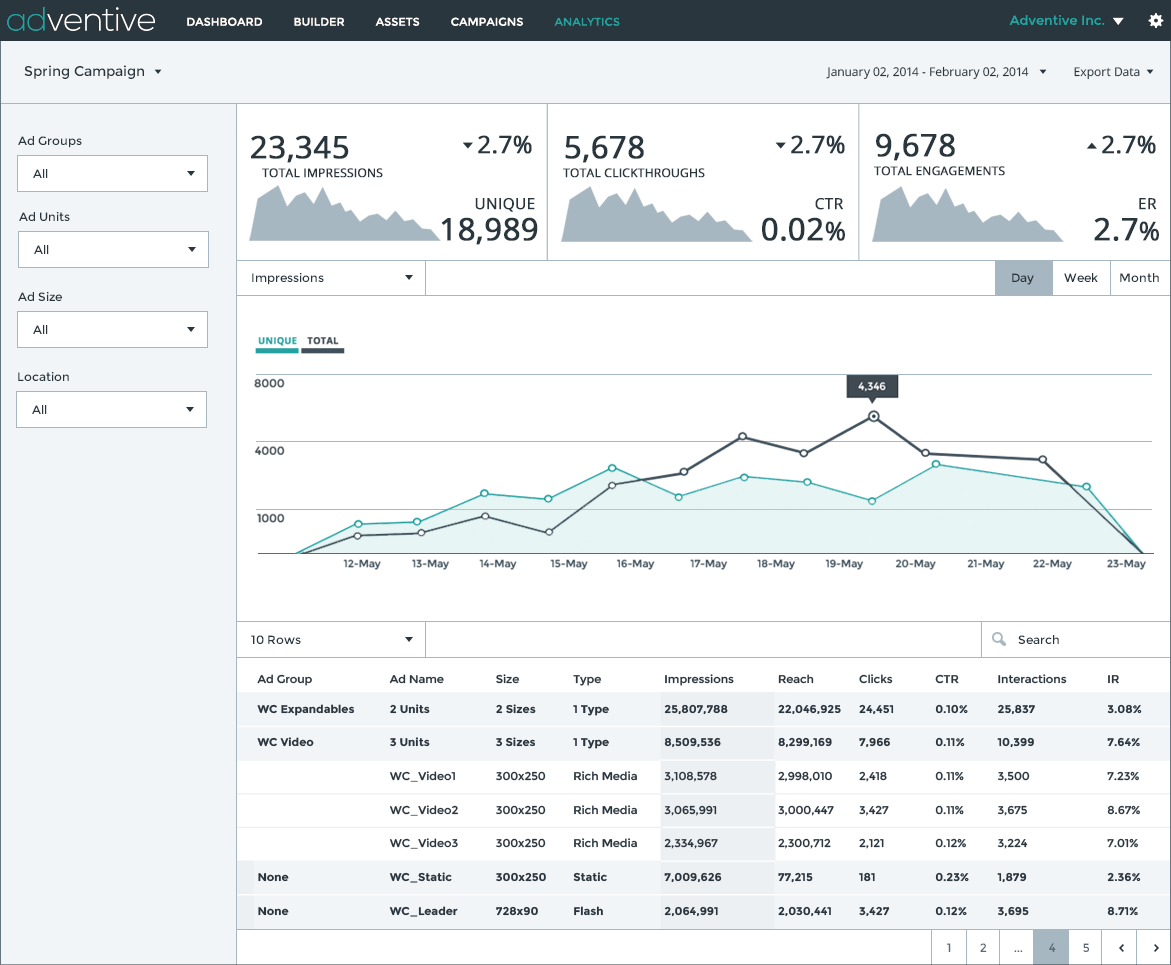The height and width of the screenshot is (965, 1171).
Task: Switch chart granularity to Week
Action: pyautogui.click(x=1081, y=278)
